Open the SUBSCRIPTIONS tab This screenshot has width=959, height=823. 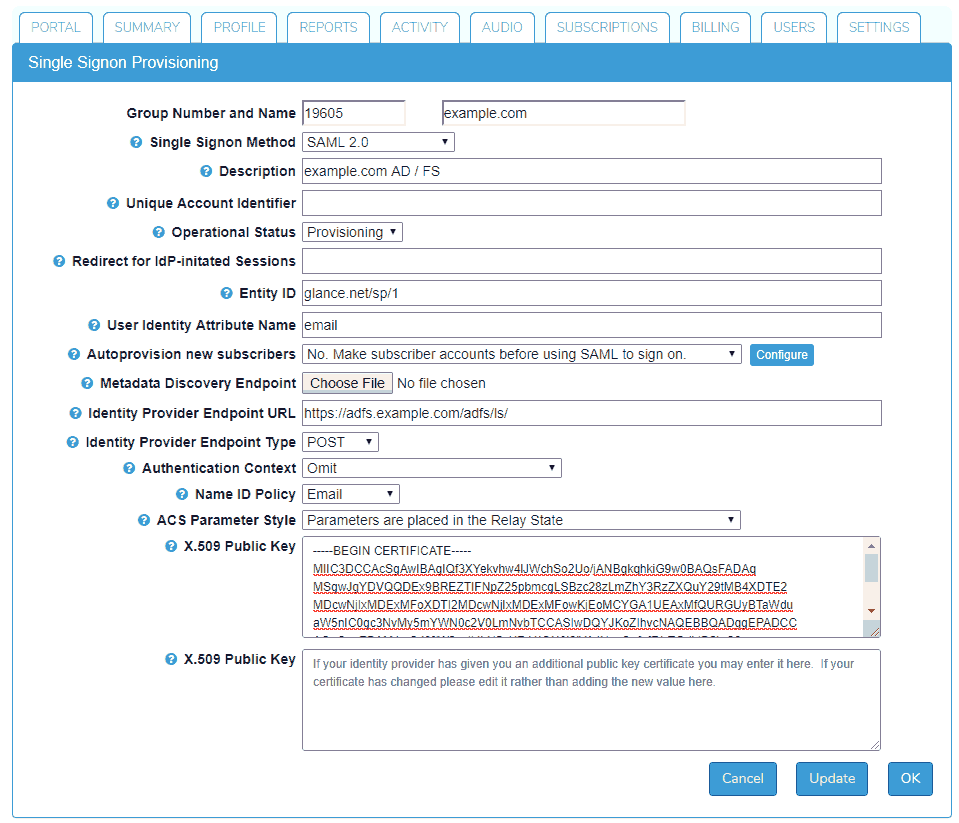pos(607,27)
